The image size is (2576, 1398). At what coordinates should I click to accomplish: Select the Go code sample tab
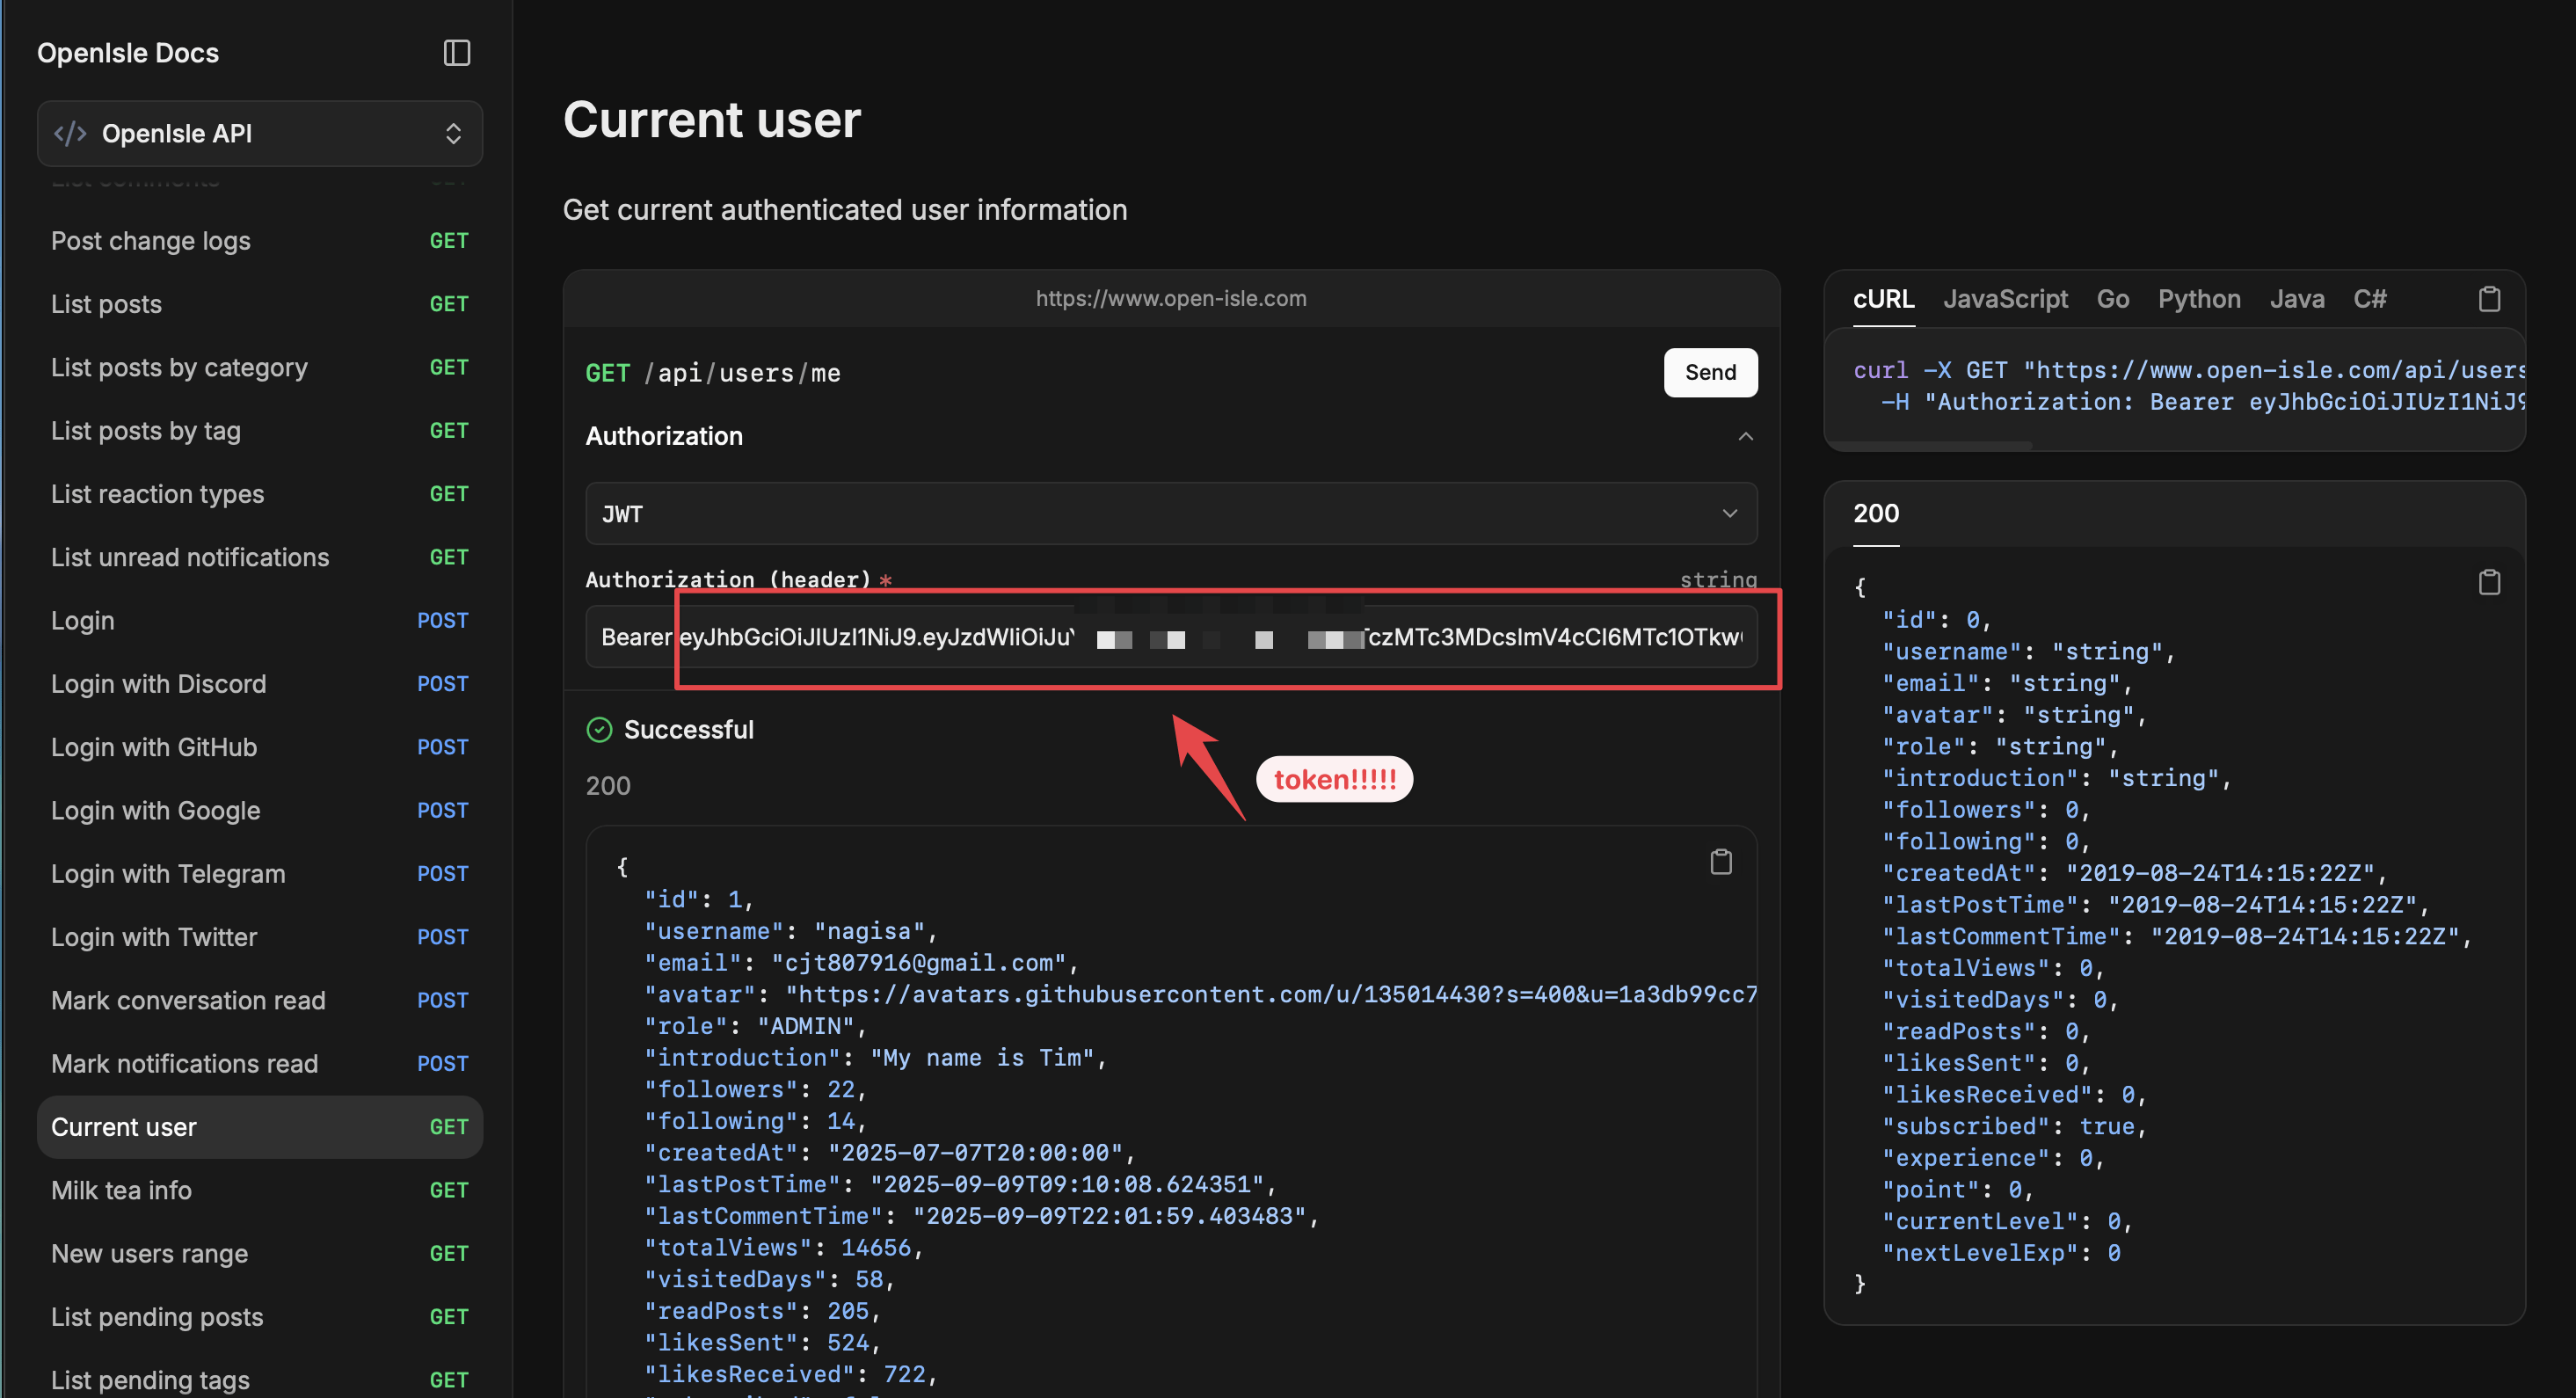point(2112,299)
